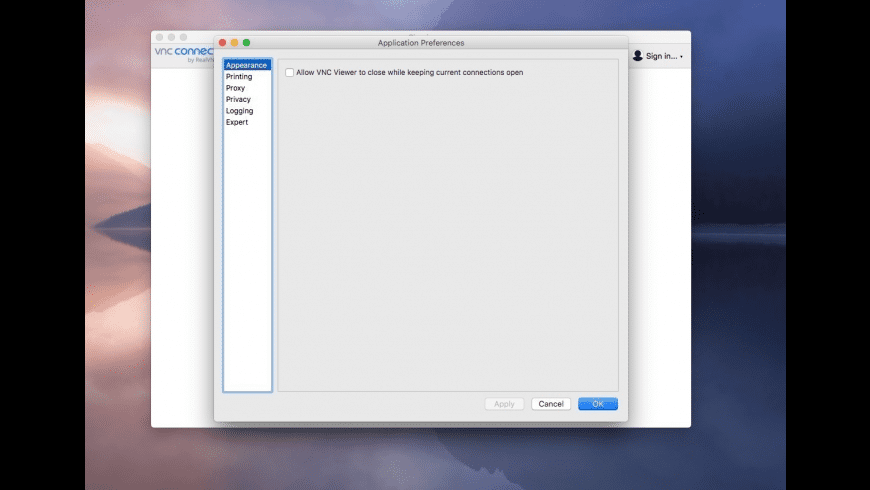Click the Application Preferences title bar
The height and width of the screenshot is (490, 870).
click(x=421, y=43)
